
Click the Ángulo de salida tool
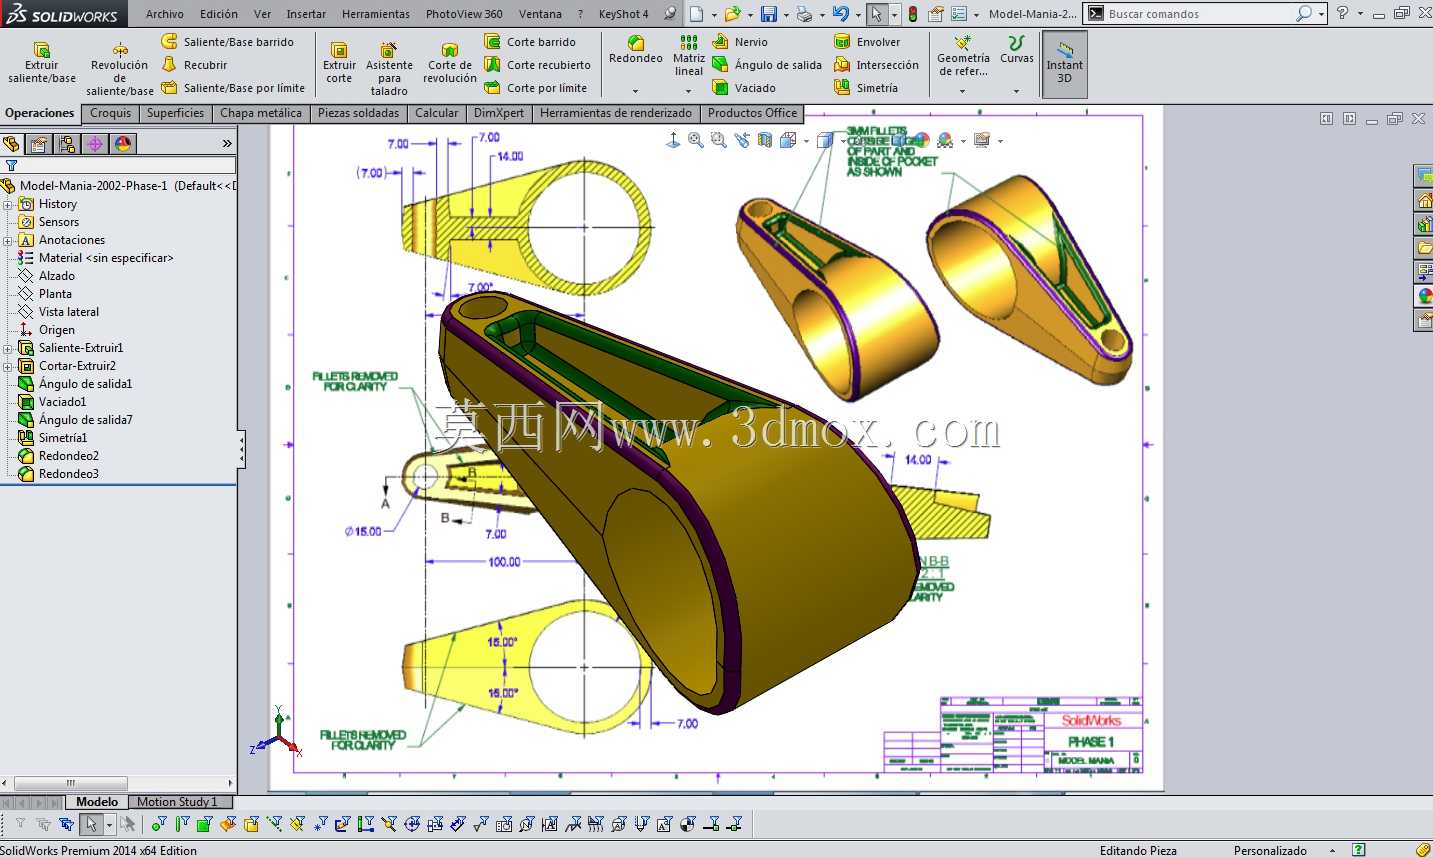767,65
